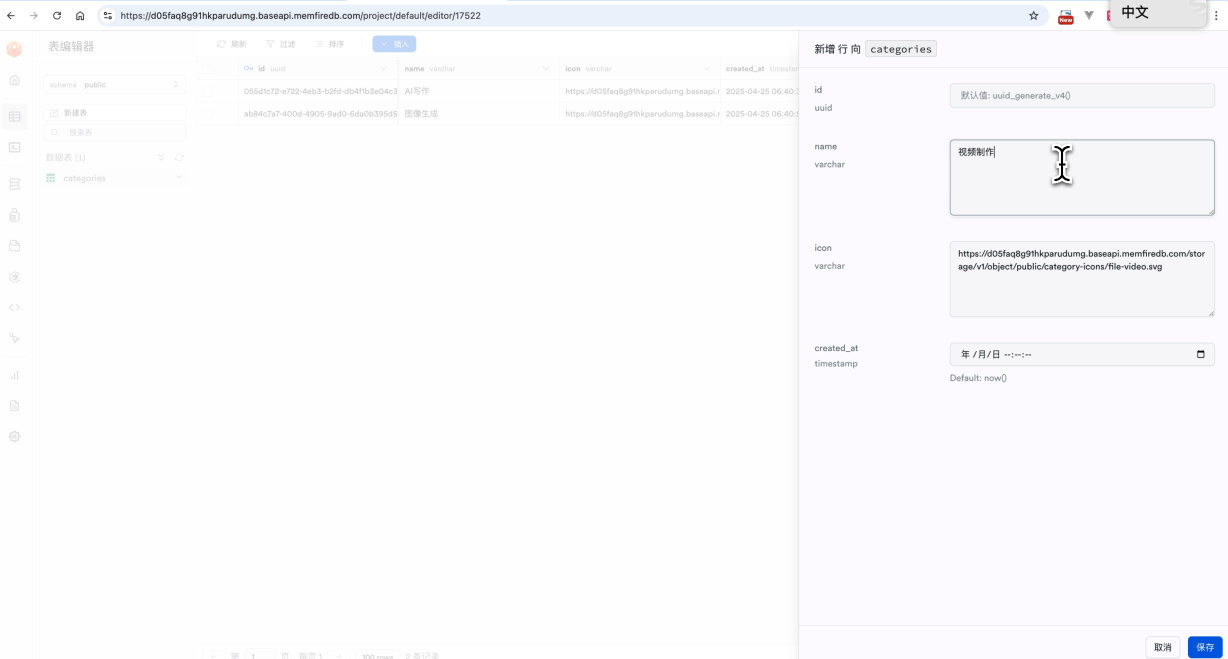This screenshot has height=659, width=1228.
Task: Click 取消 to cancel adding row
Action: tap(1162, 647)
